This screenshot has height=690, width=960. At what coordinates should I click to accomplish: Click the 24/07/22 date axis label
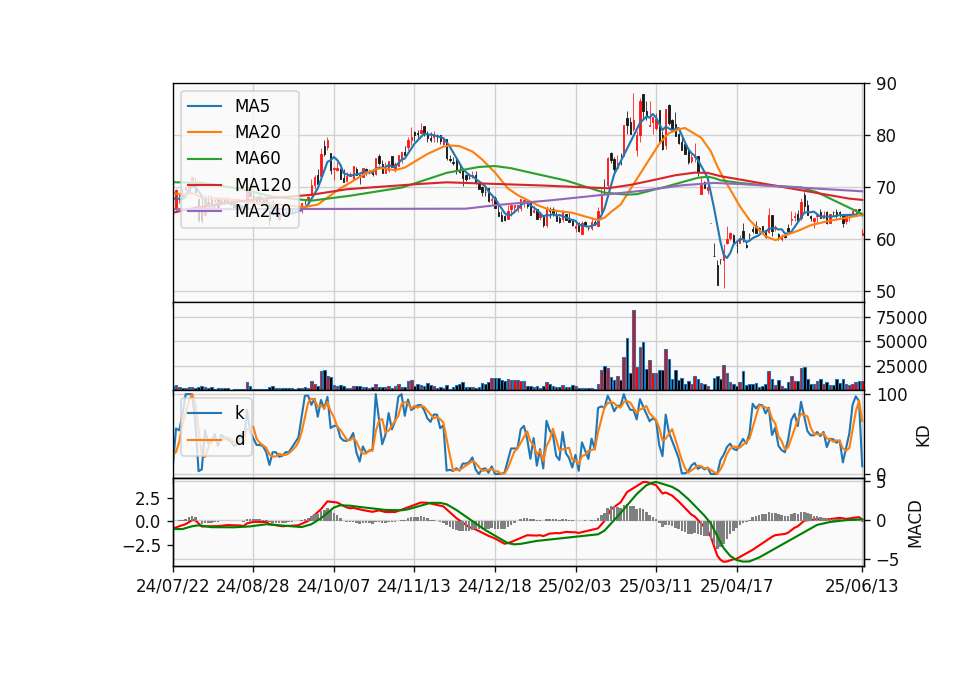[173, 586]
